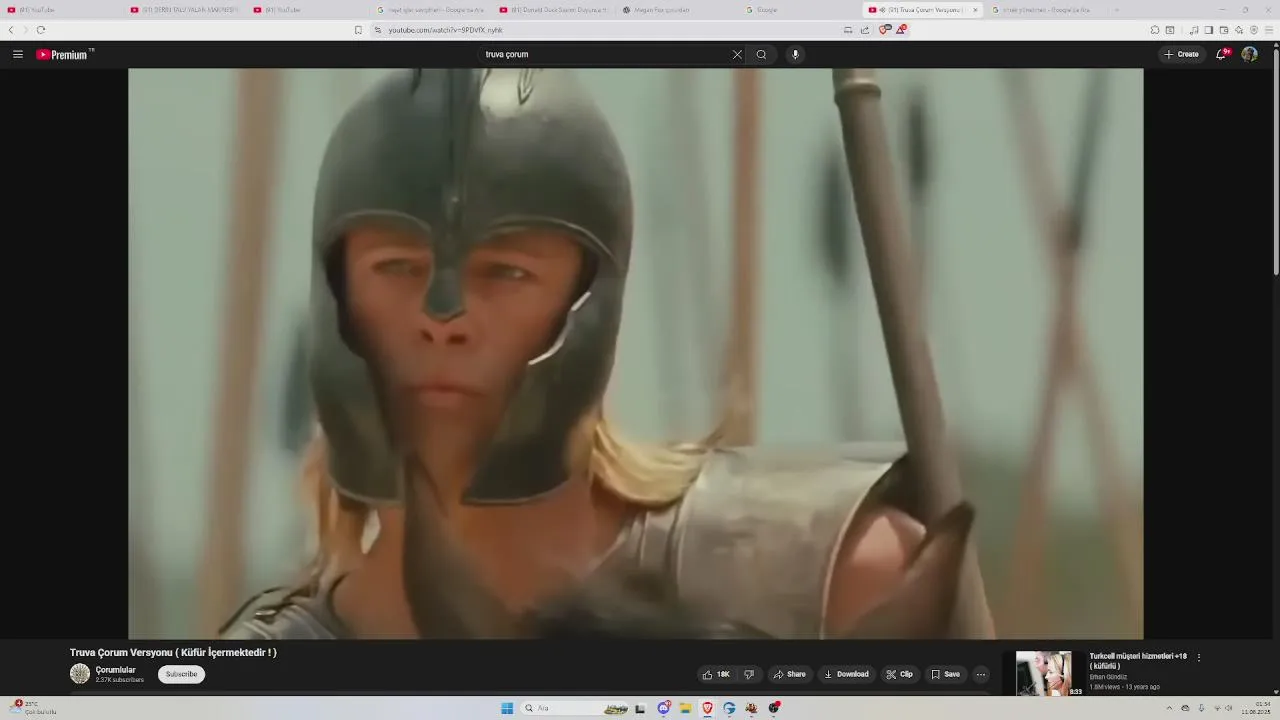Click the search magnifier button
This screenshot has height=720, width=1280.
coord(761,54)
